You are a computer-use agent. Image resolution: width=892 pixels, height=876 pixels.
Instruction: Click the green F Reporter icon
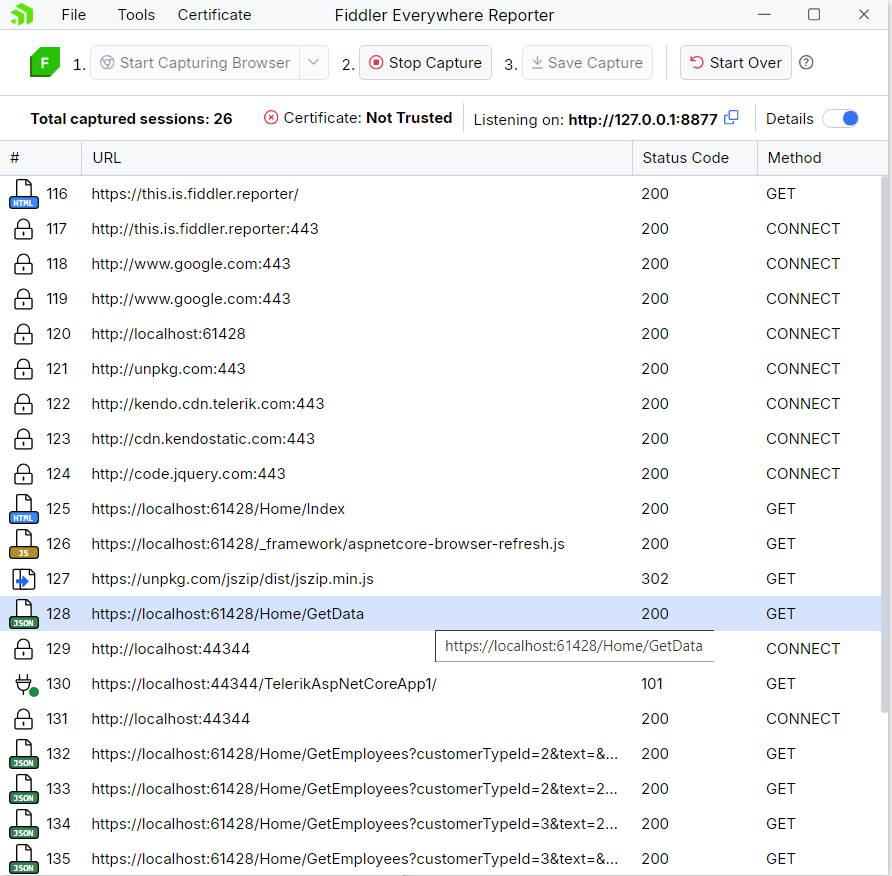pos(45,62)
